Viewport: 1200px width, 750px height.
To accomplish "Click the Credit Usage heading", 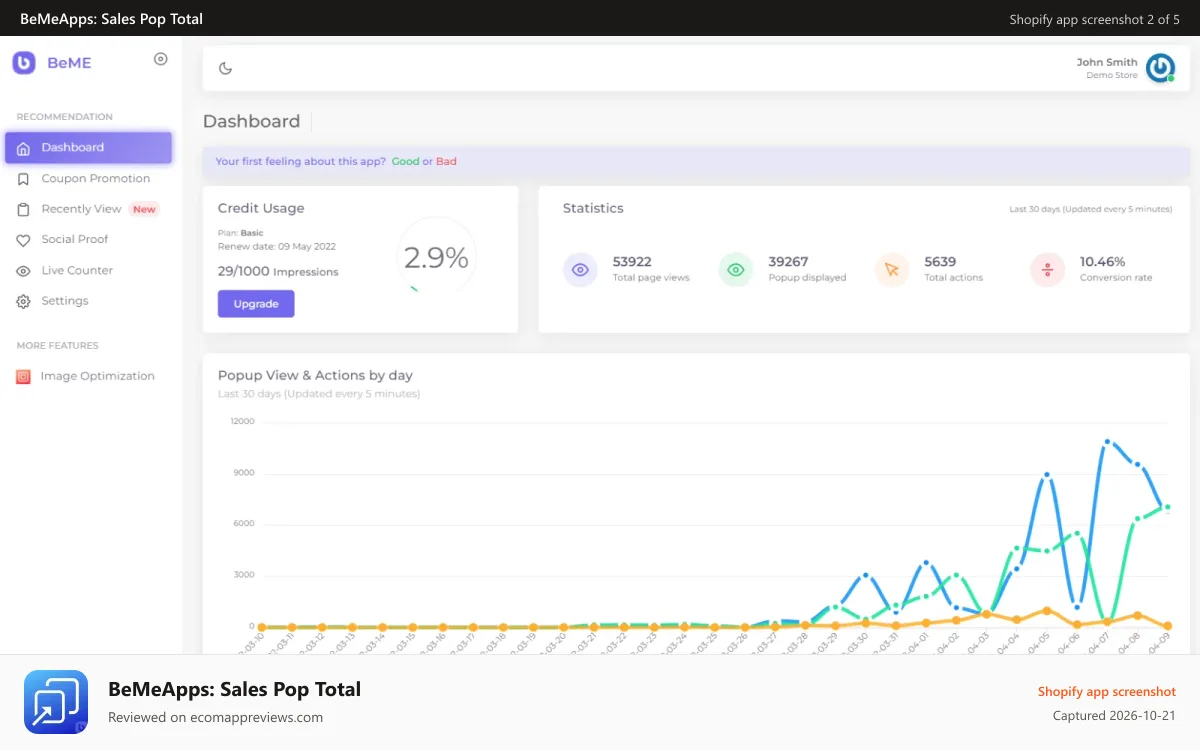I will 261,209.
